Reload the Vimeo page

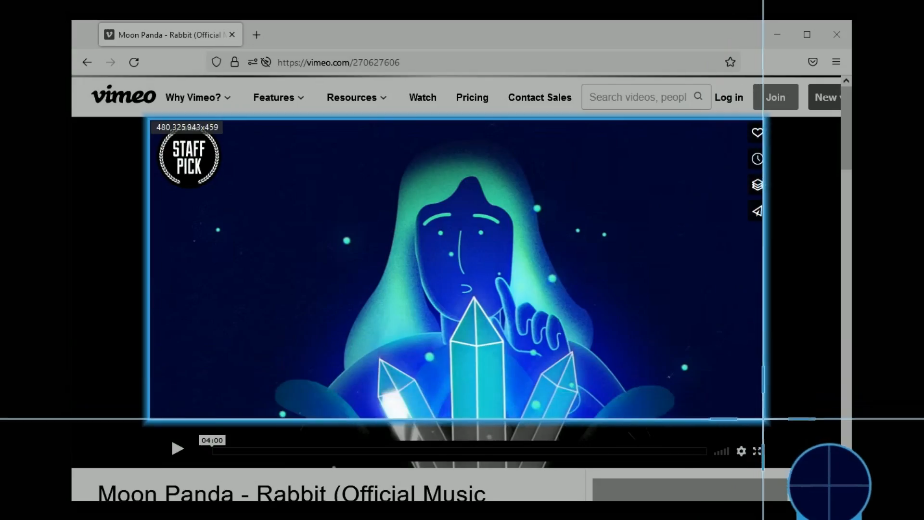pyautogui.click(x=134, y=62)
